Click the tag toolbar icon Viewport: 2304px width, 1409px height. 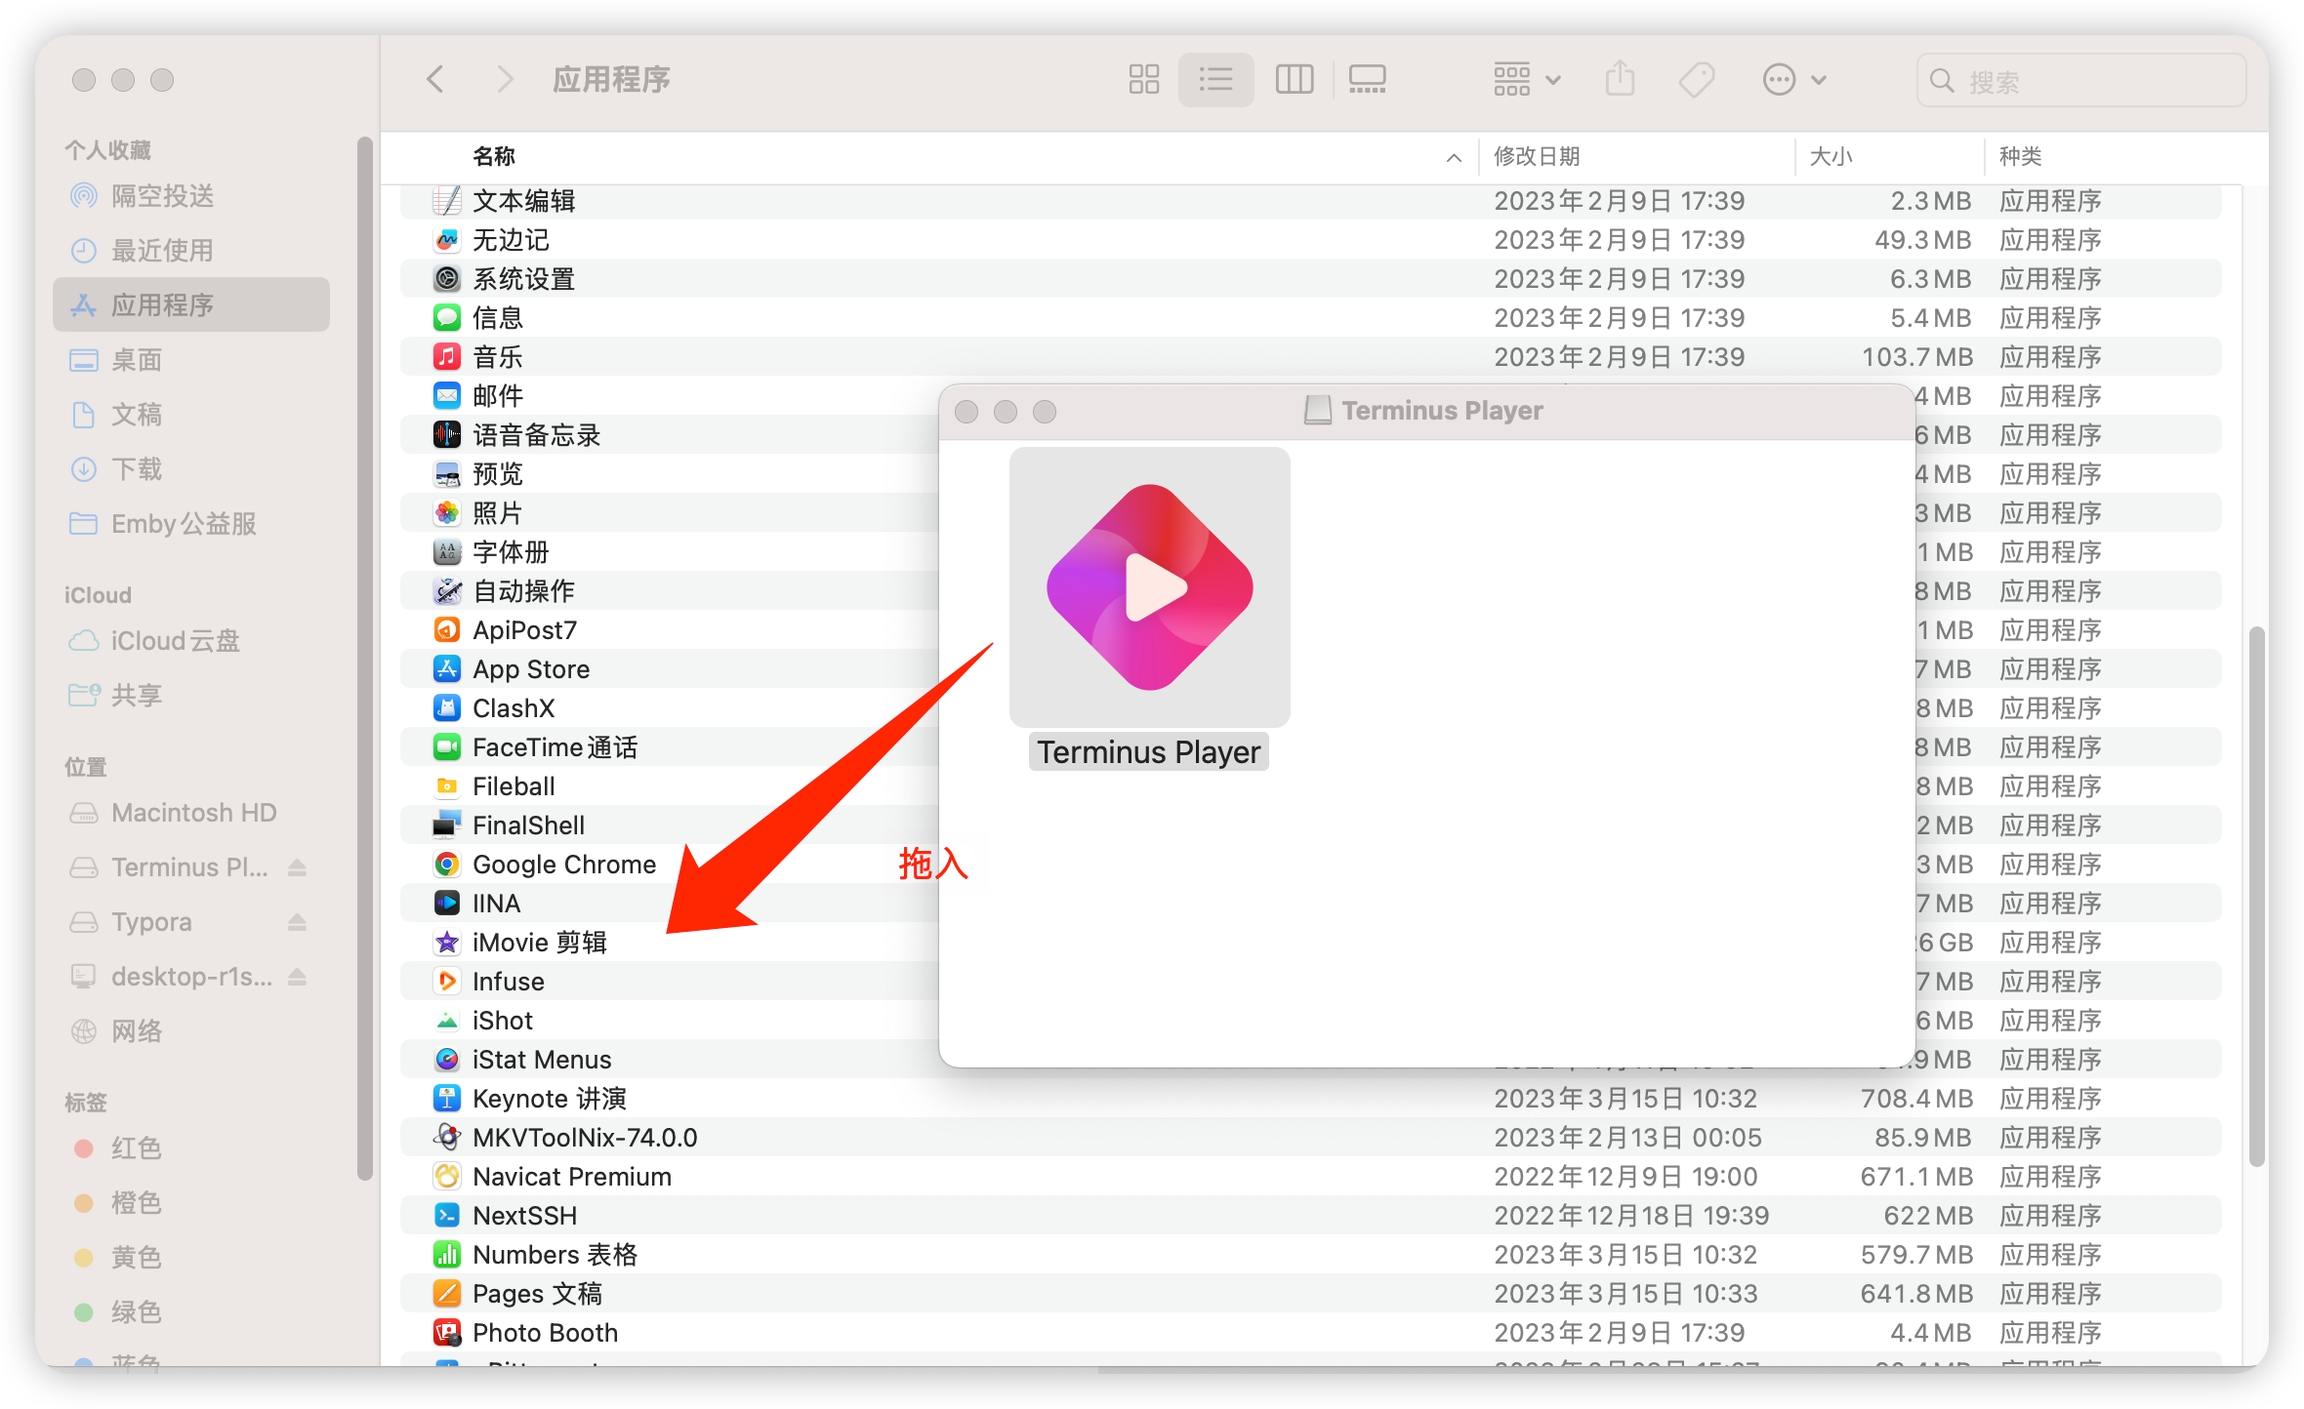click(x=1696, y=79)
